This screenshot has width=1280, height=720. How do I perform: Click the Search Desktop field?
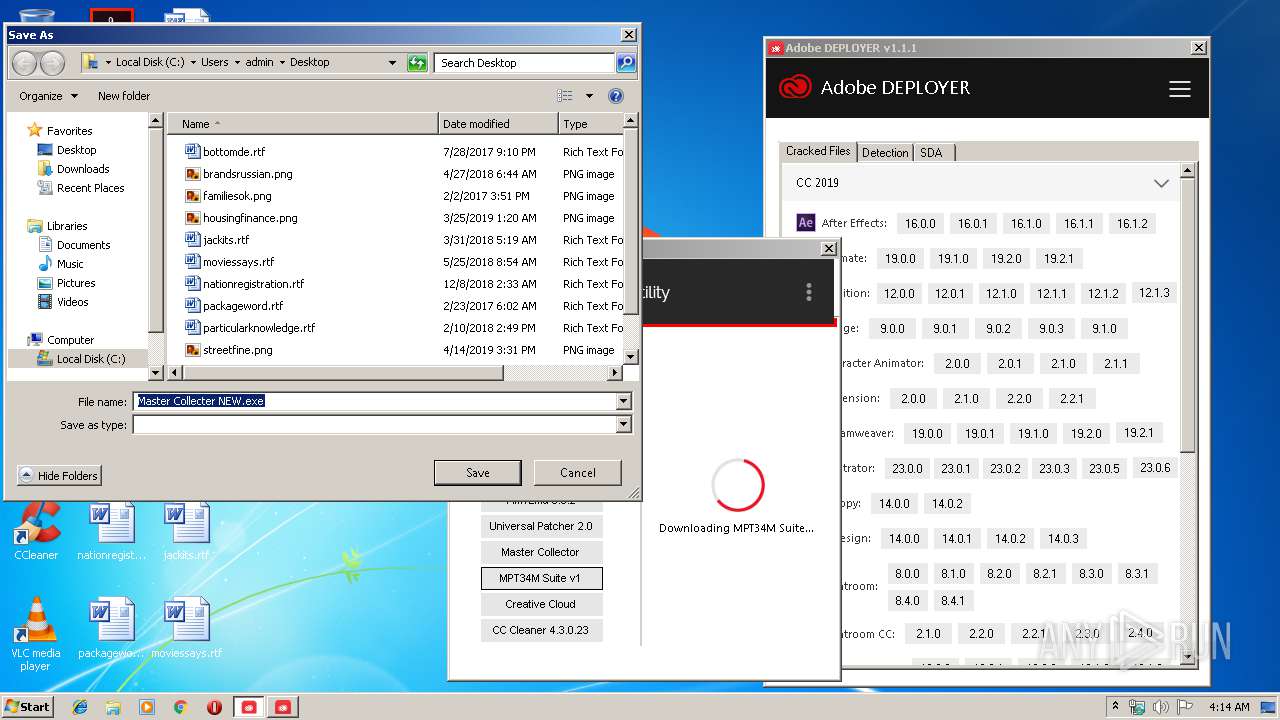point(524,63)
